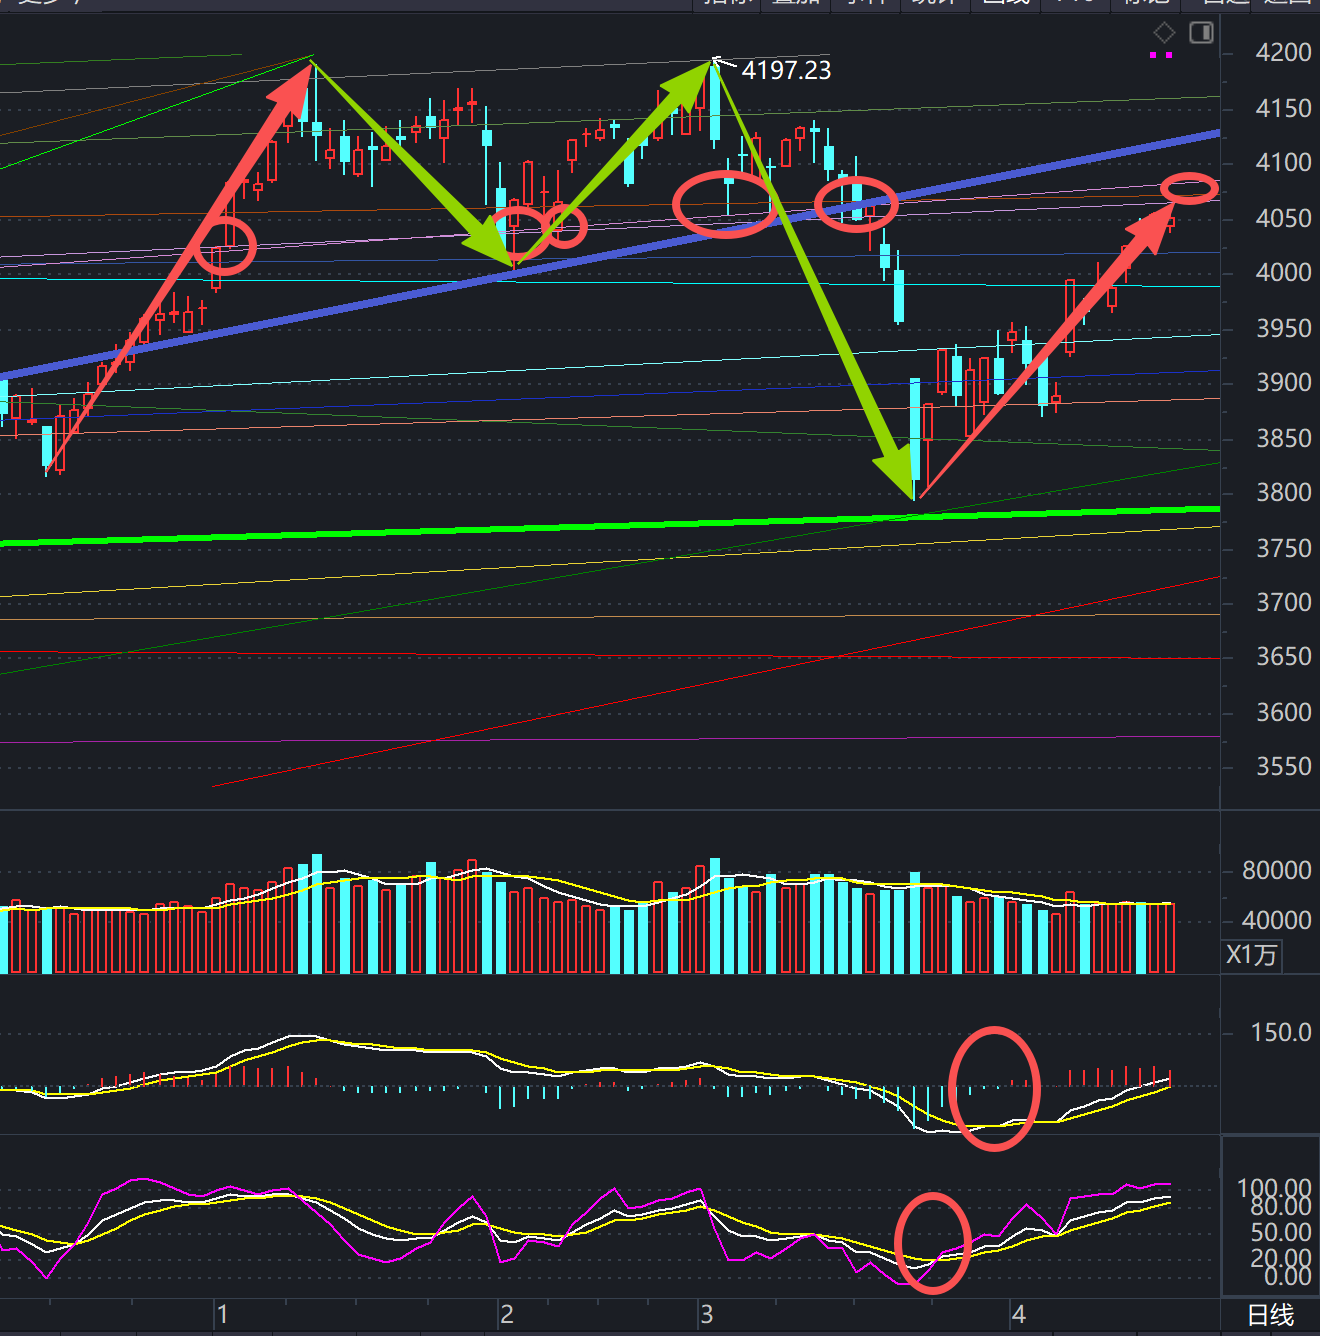Click the diamond icon above the price axis
The height and width of the screenshot is (1336, 1320).
(x=1164, y=32)
